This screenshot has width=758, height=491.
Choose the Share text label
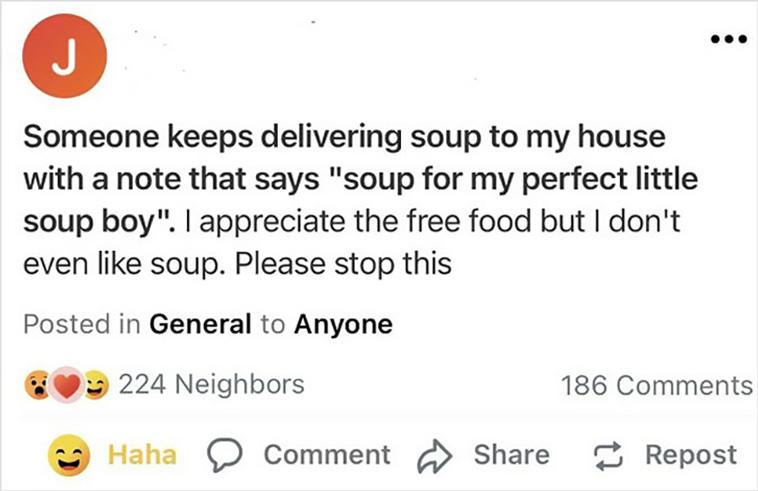[x=511, y=455]
